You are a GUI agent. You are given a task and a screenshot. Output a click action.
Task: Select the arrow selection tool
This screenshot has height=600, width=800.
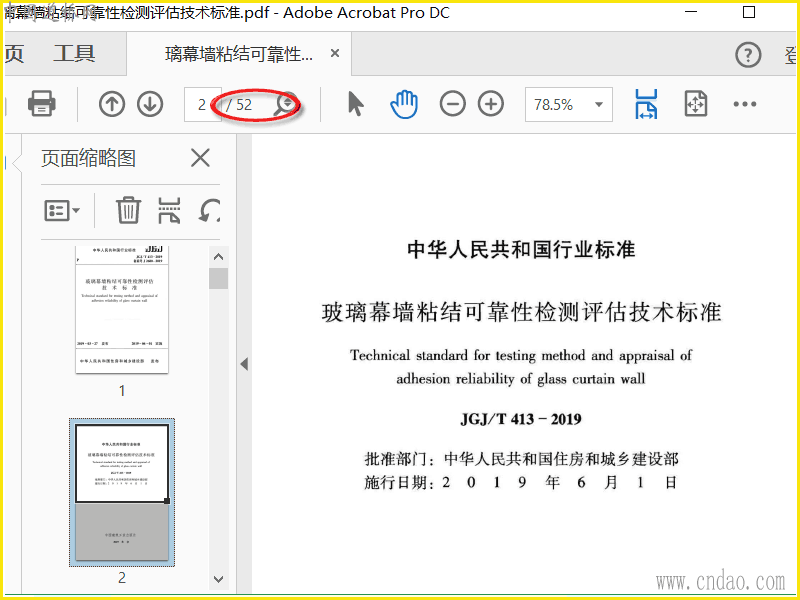click(356, 104)
